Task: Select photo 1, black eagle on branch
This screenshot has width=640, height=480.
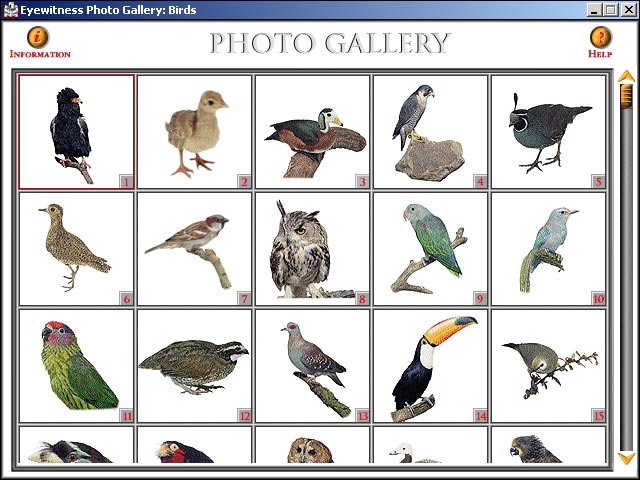Action: pos(76,131)
